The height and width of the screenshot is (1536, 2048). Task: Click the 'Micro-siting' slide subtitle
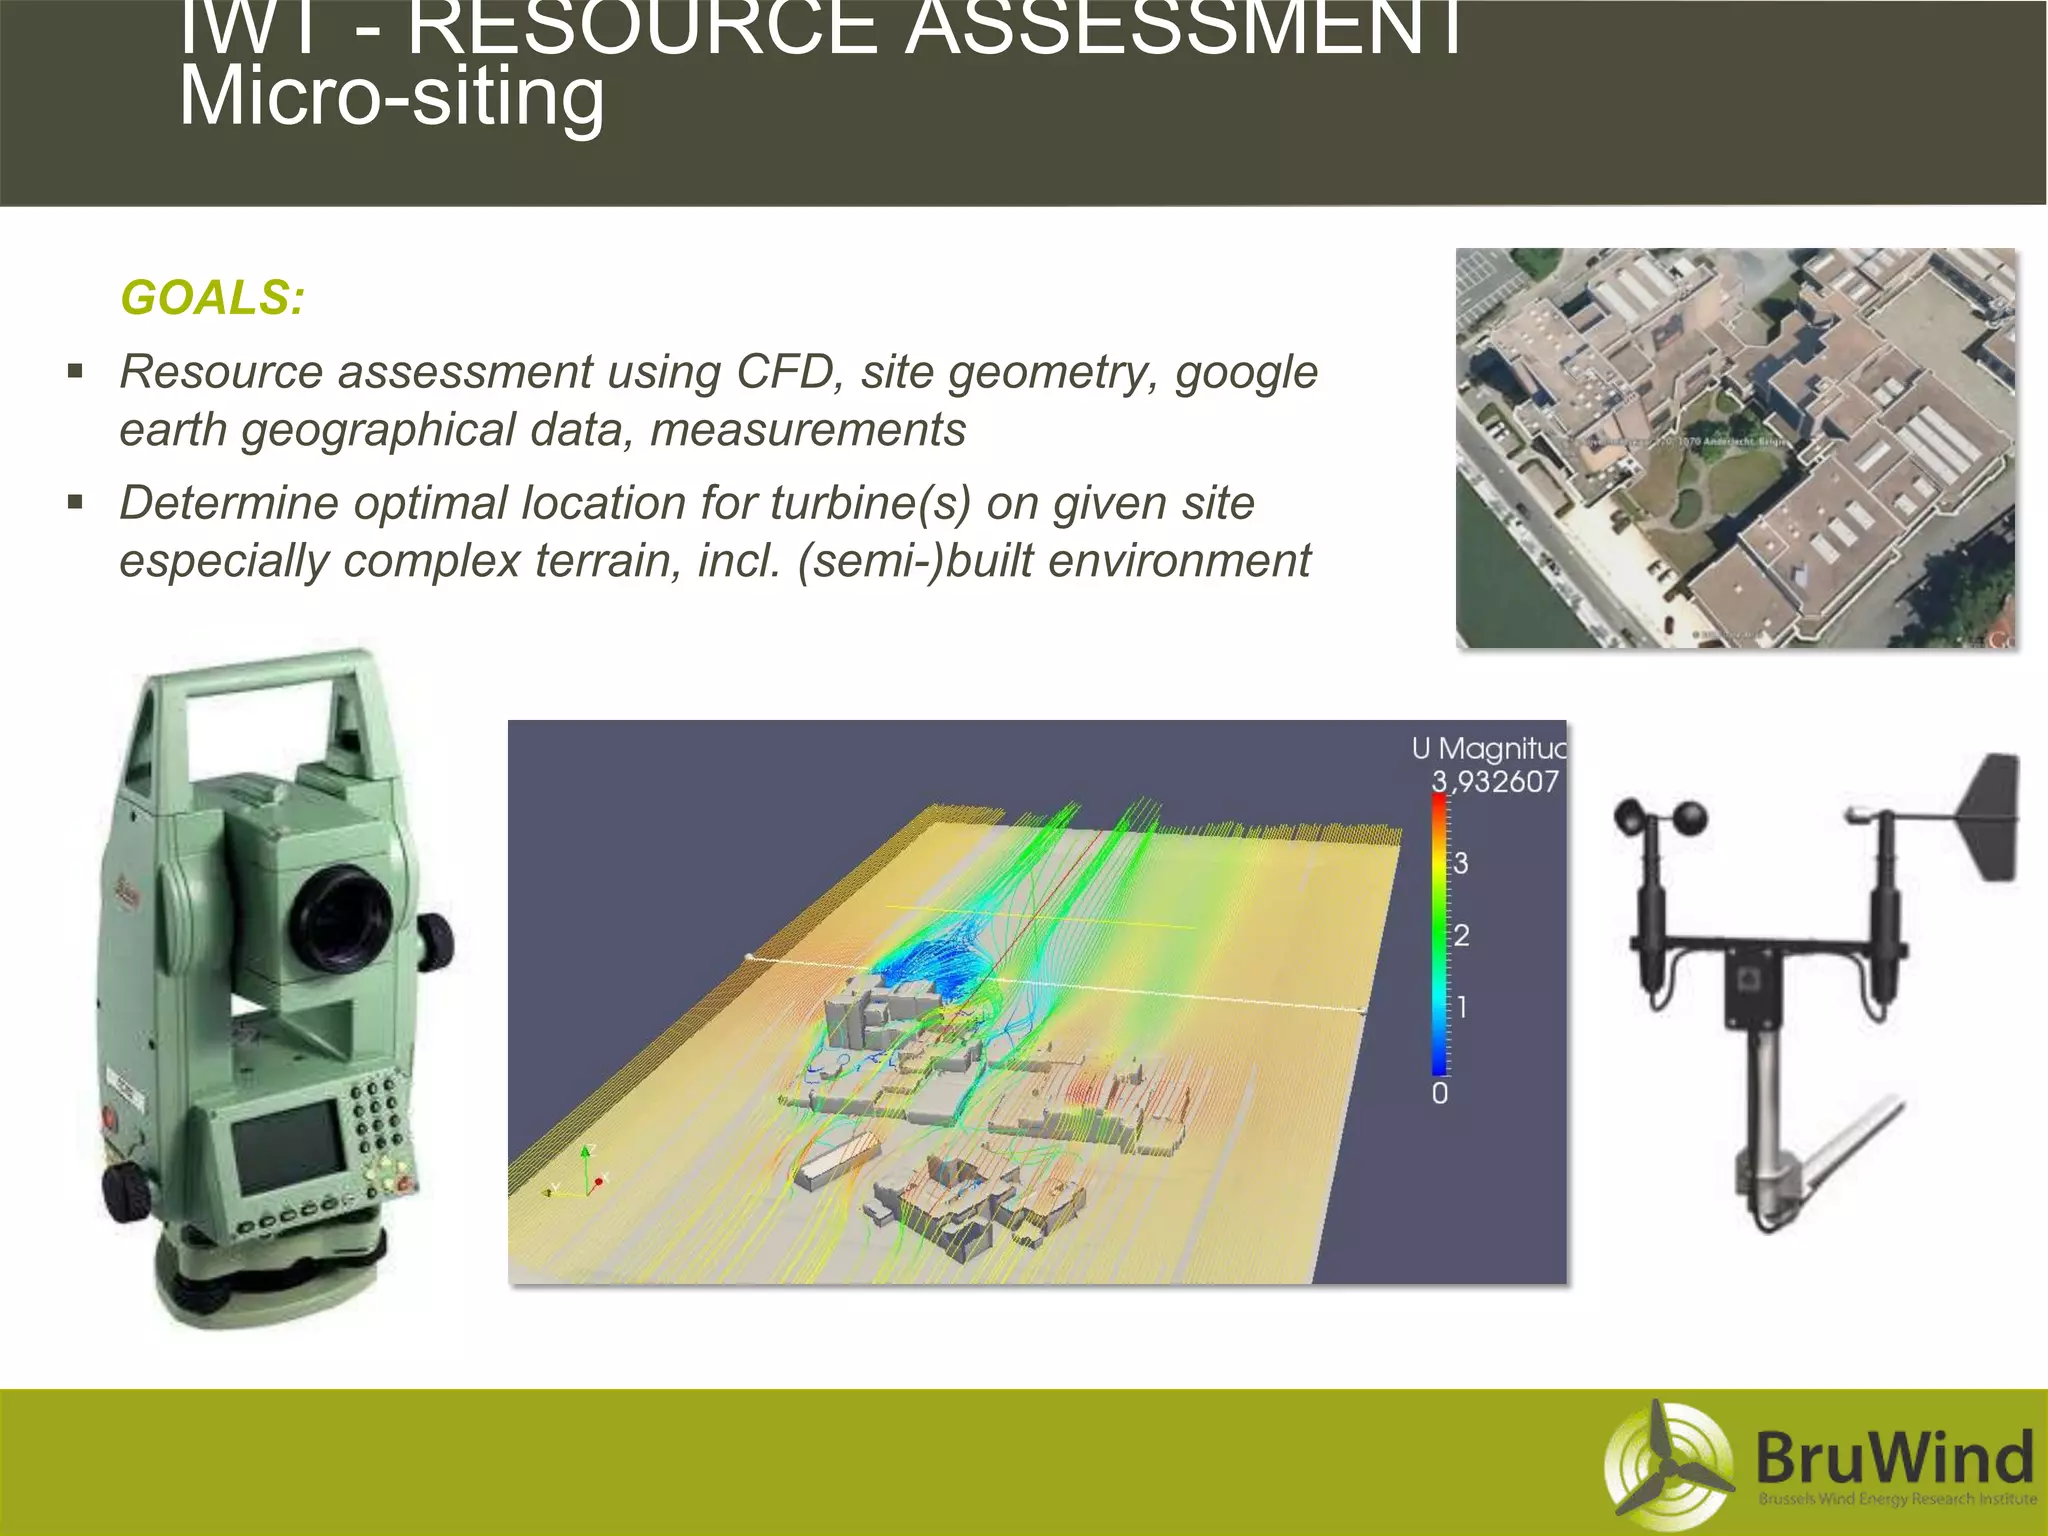(392, 98)
